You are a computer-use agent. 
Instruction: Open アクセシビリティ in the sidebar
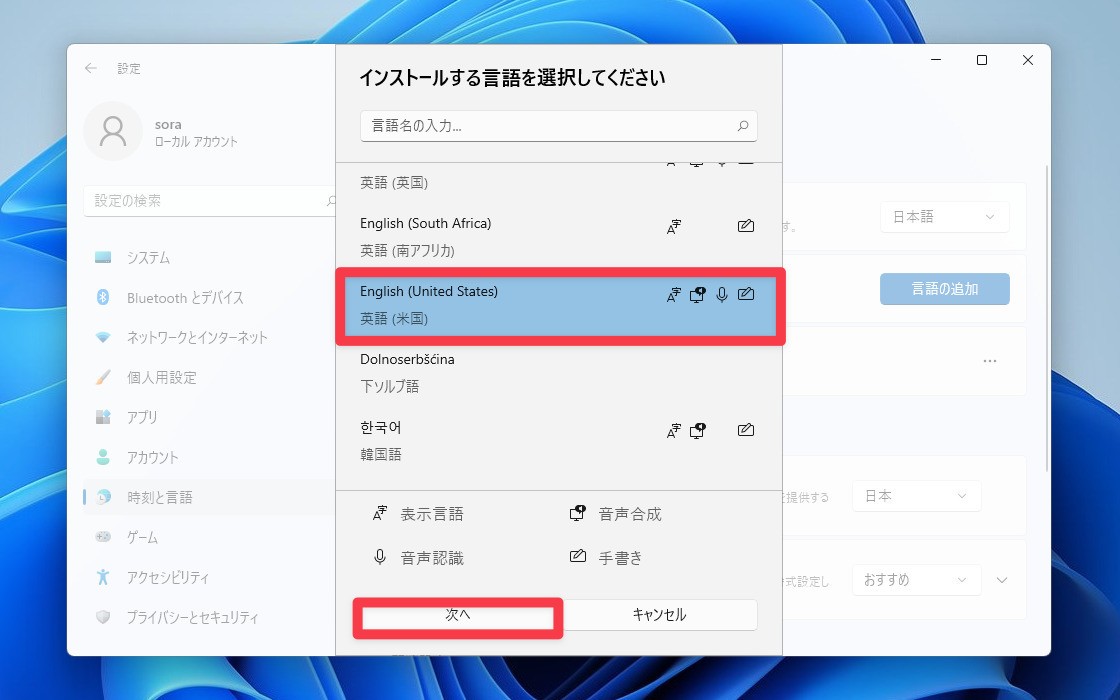207,577
